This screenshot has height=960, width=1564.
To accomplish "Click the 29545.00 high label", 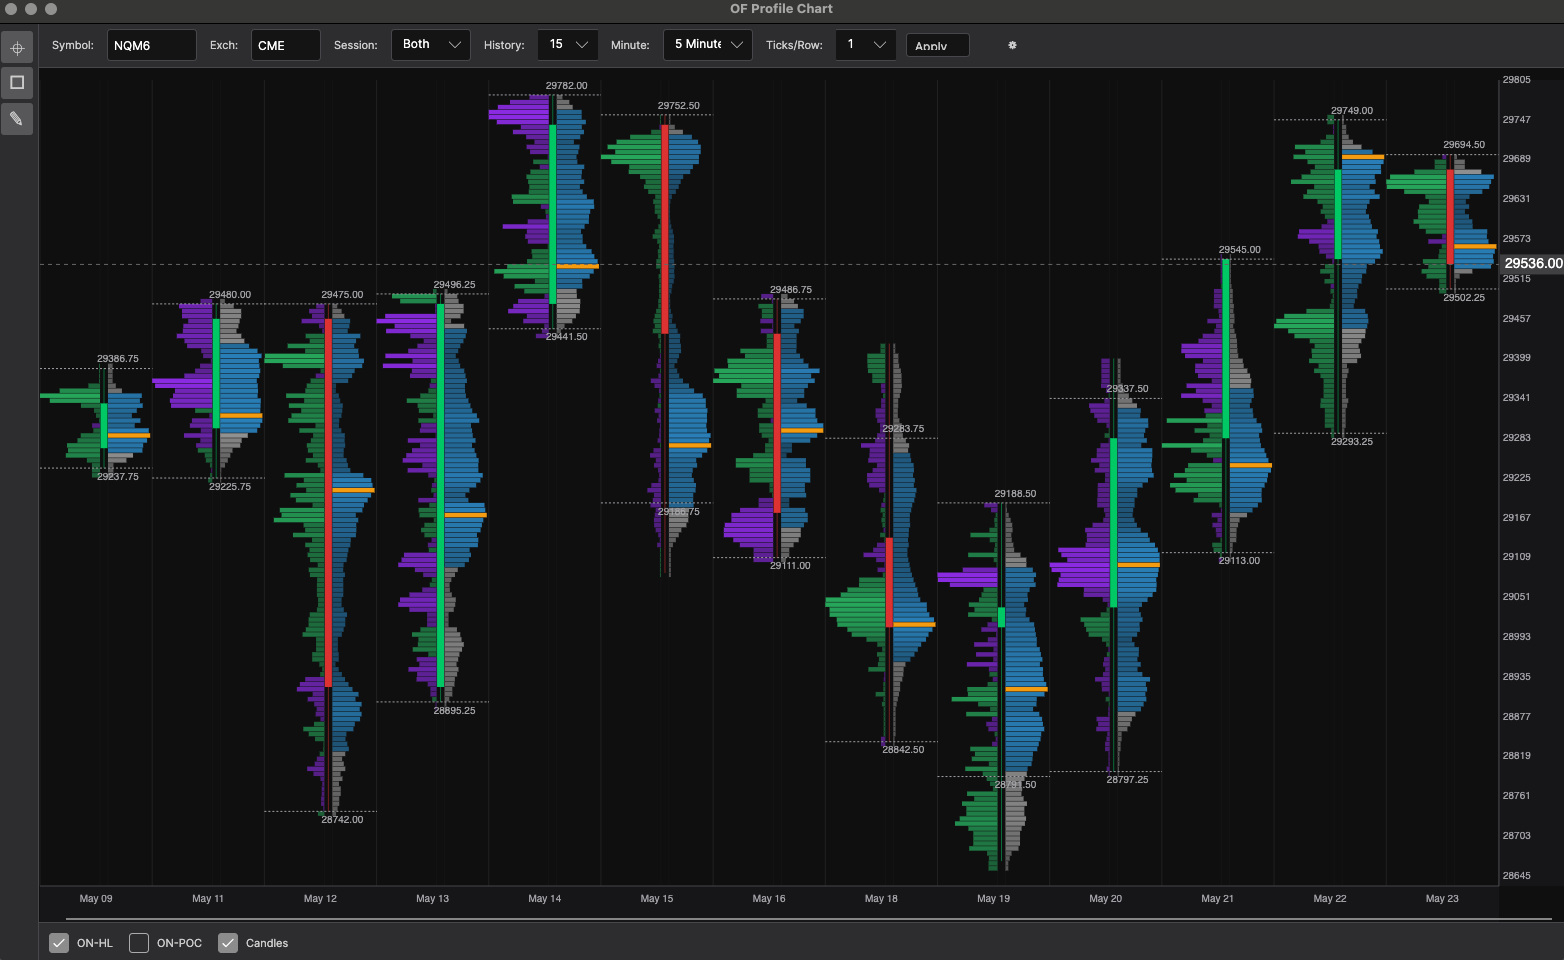I will coord(1240,249).
